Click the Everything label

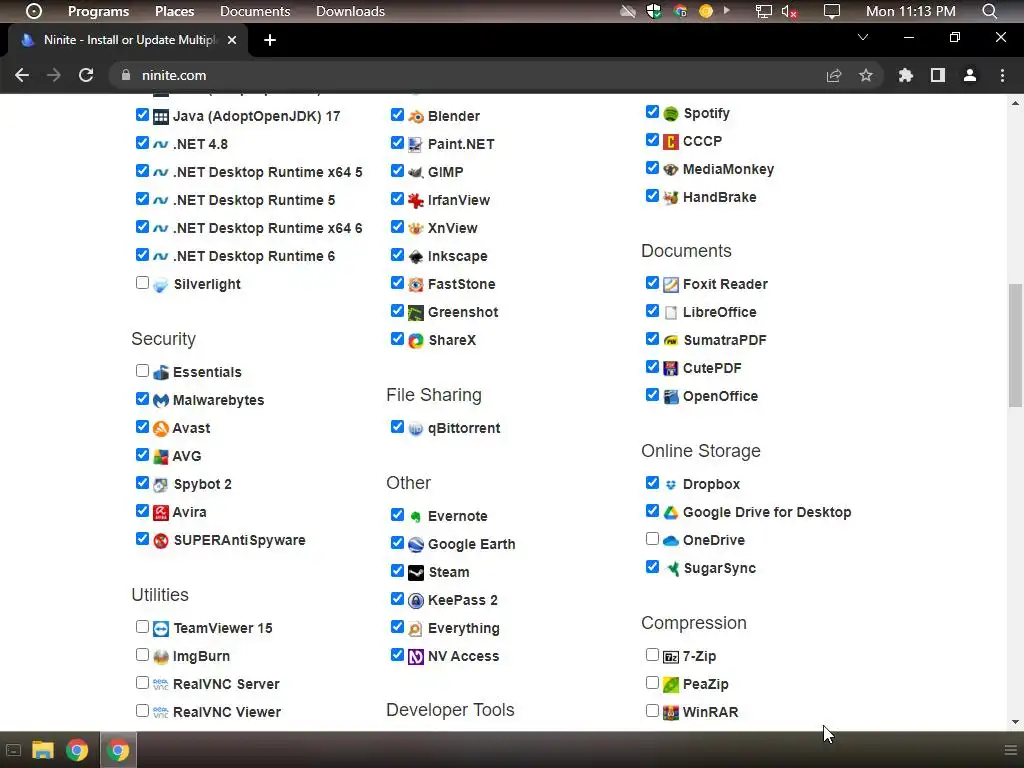pos(464,628)
